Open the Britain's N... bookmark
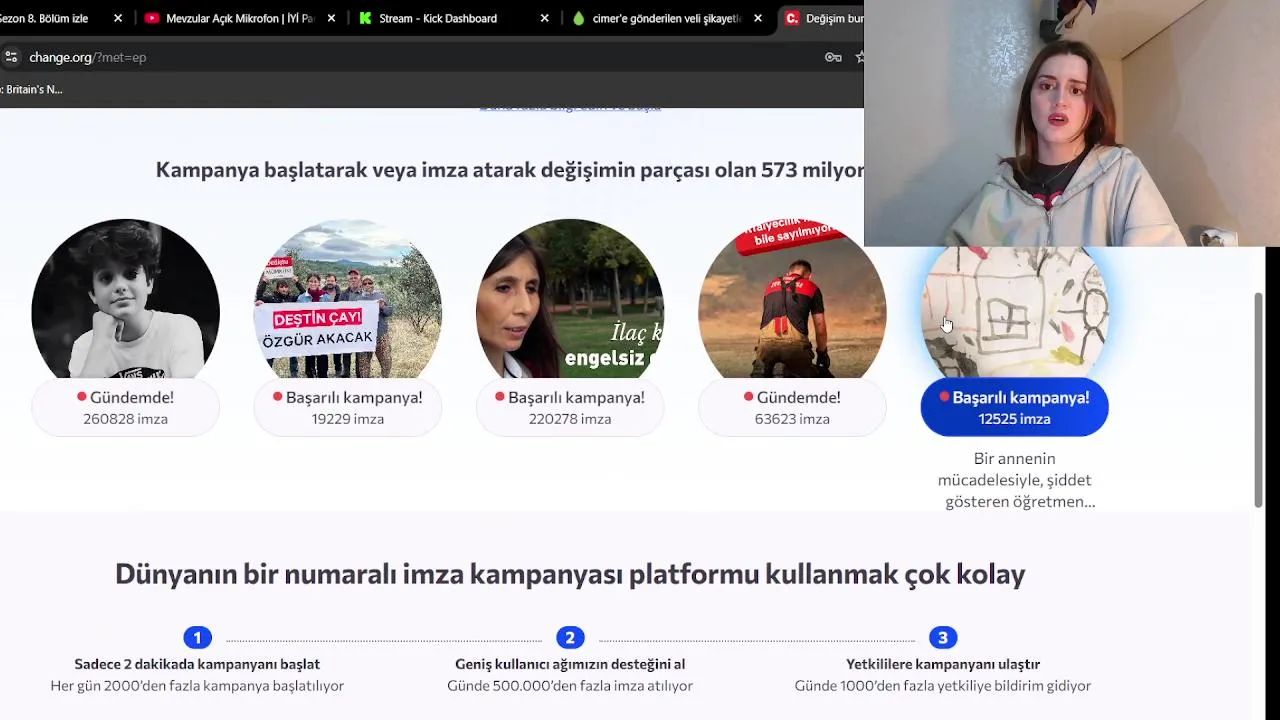 tap(32, 89)
